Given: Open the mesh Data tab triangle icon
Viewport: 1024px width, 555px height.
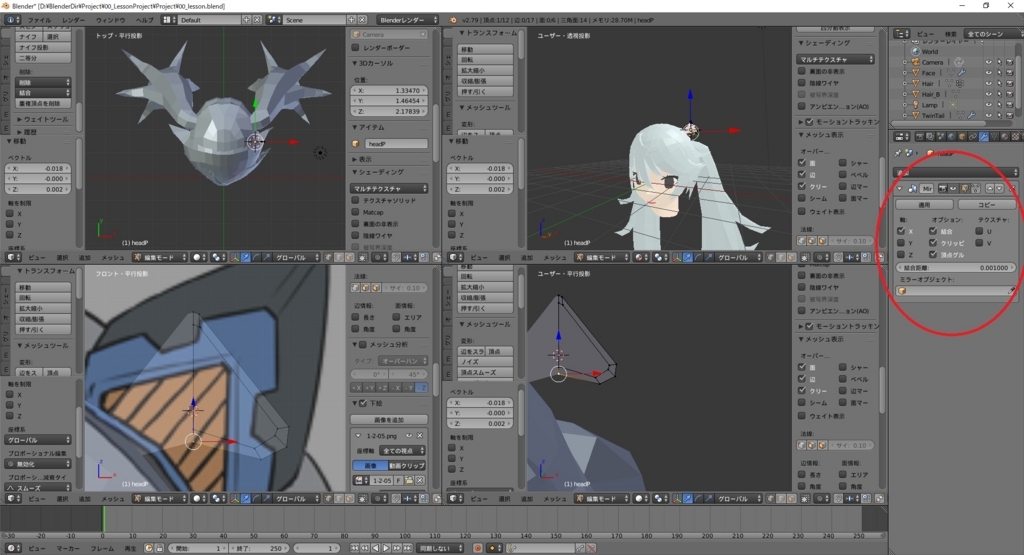Looking at the screenshot, I should pyautogui.click(x=994, y=137).
